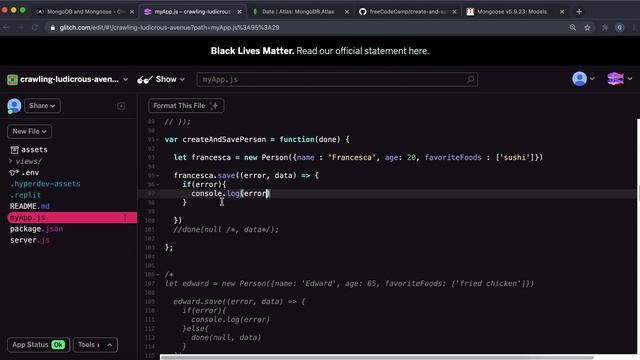Click the myApp.js file search field
The image size is (640, 360).
pos(337,79)
